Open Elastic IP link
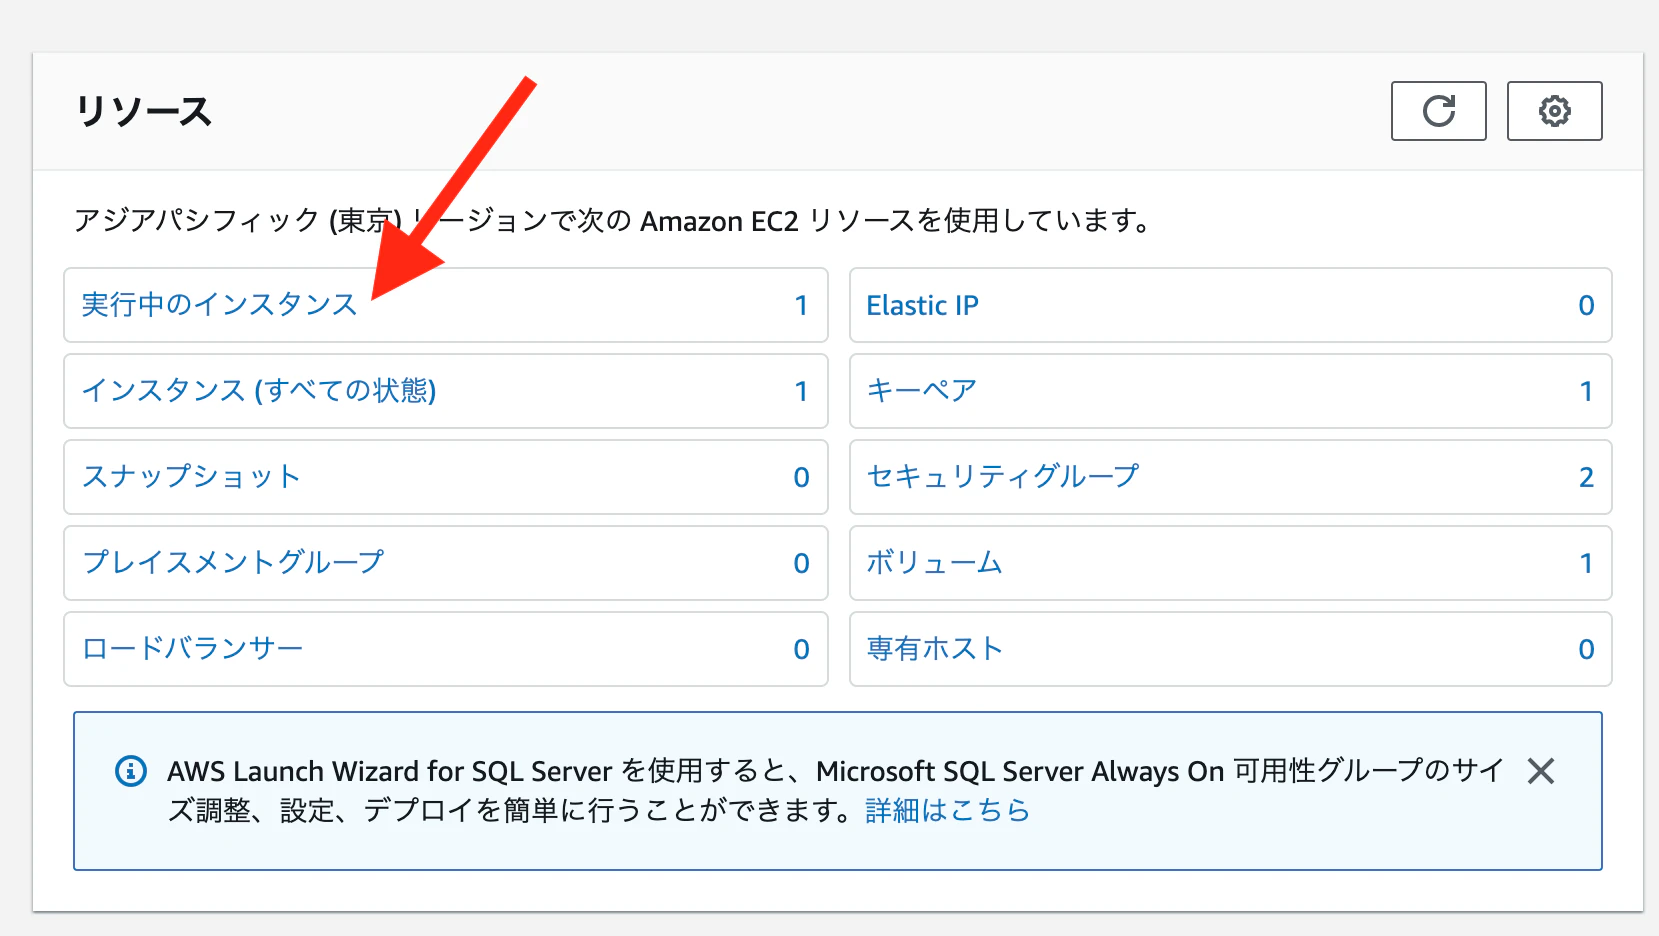 pyautogui.click(x=922, y=305)
